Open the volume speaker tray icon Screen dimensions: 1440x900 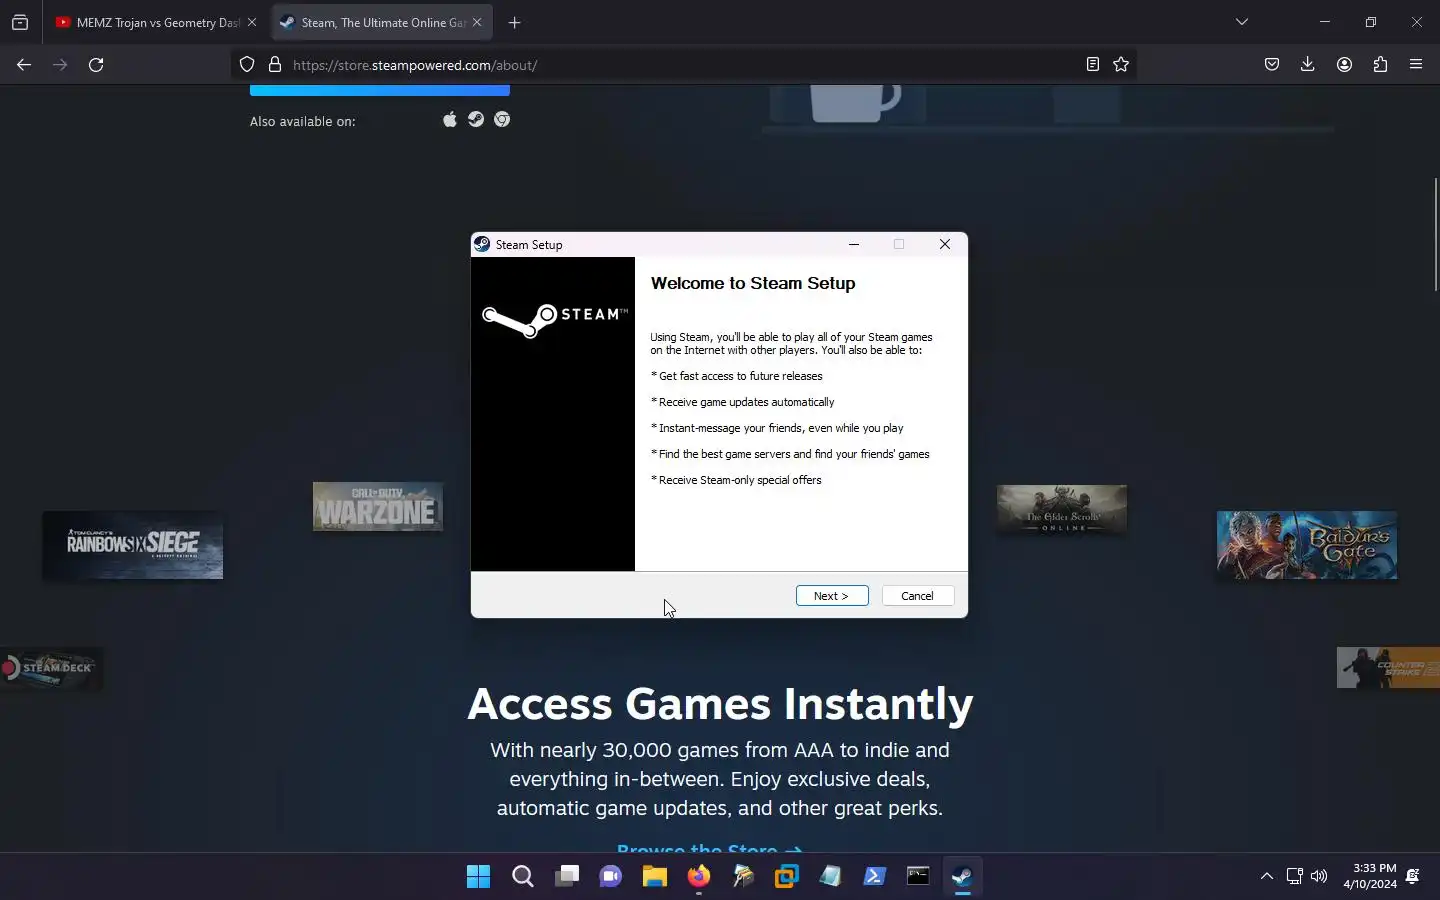(x=1319, y=876)
